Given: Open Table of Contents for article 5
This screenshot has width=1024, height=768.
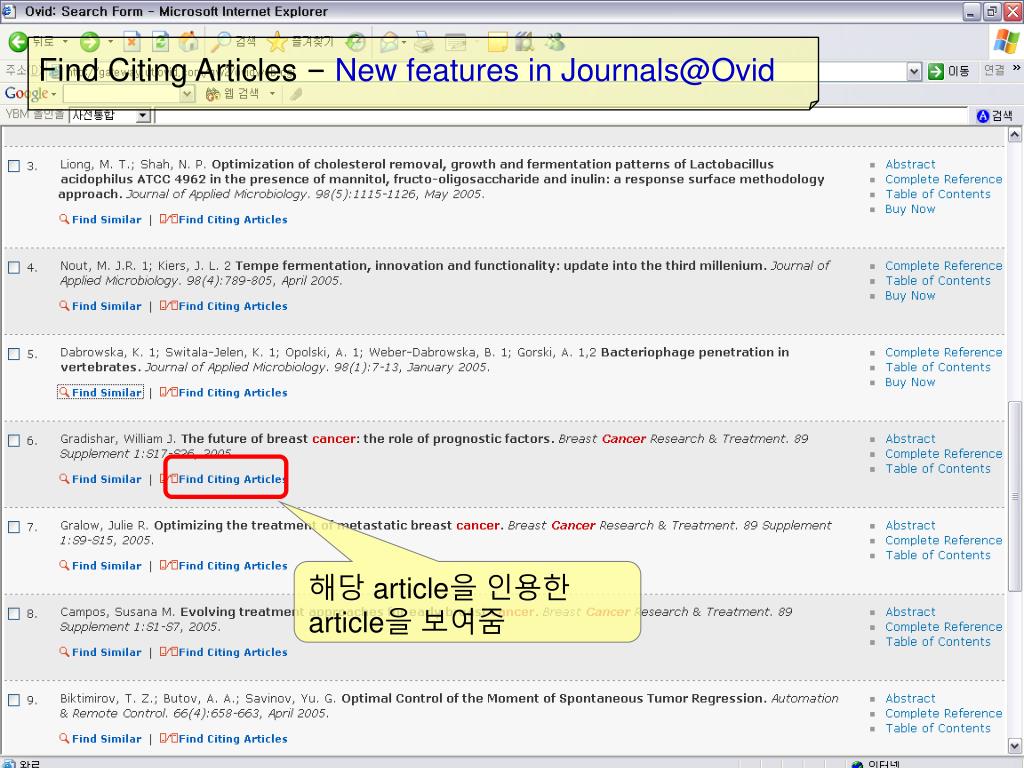Looking at the screenshot, I should (x=938, y=367).
